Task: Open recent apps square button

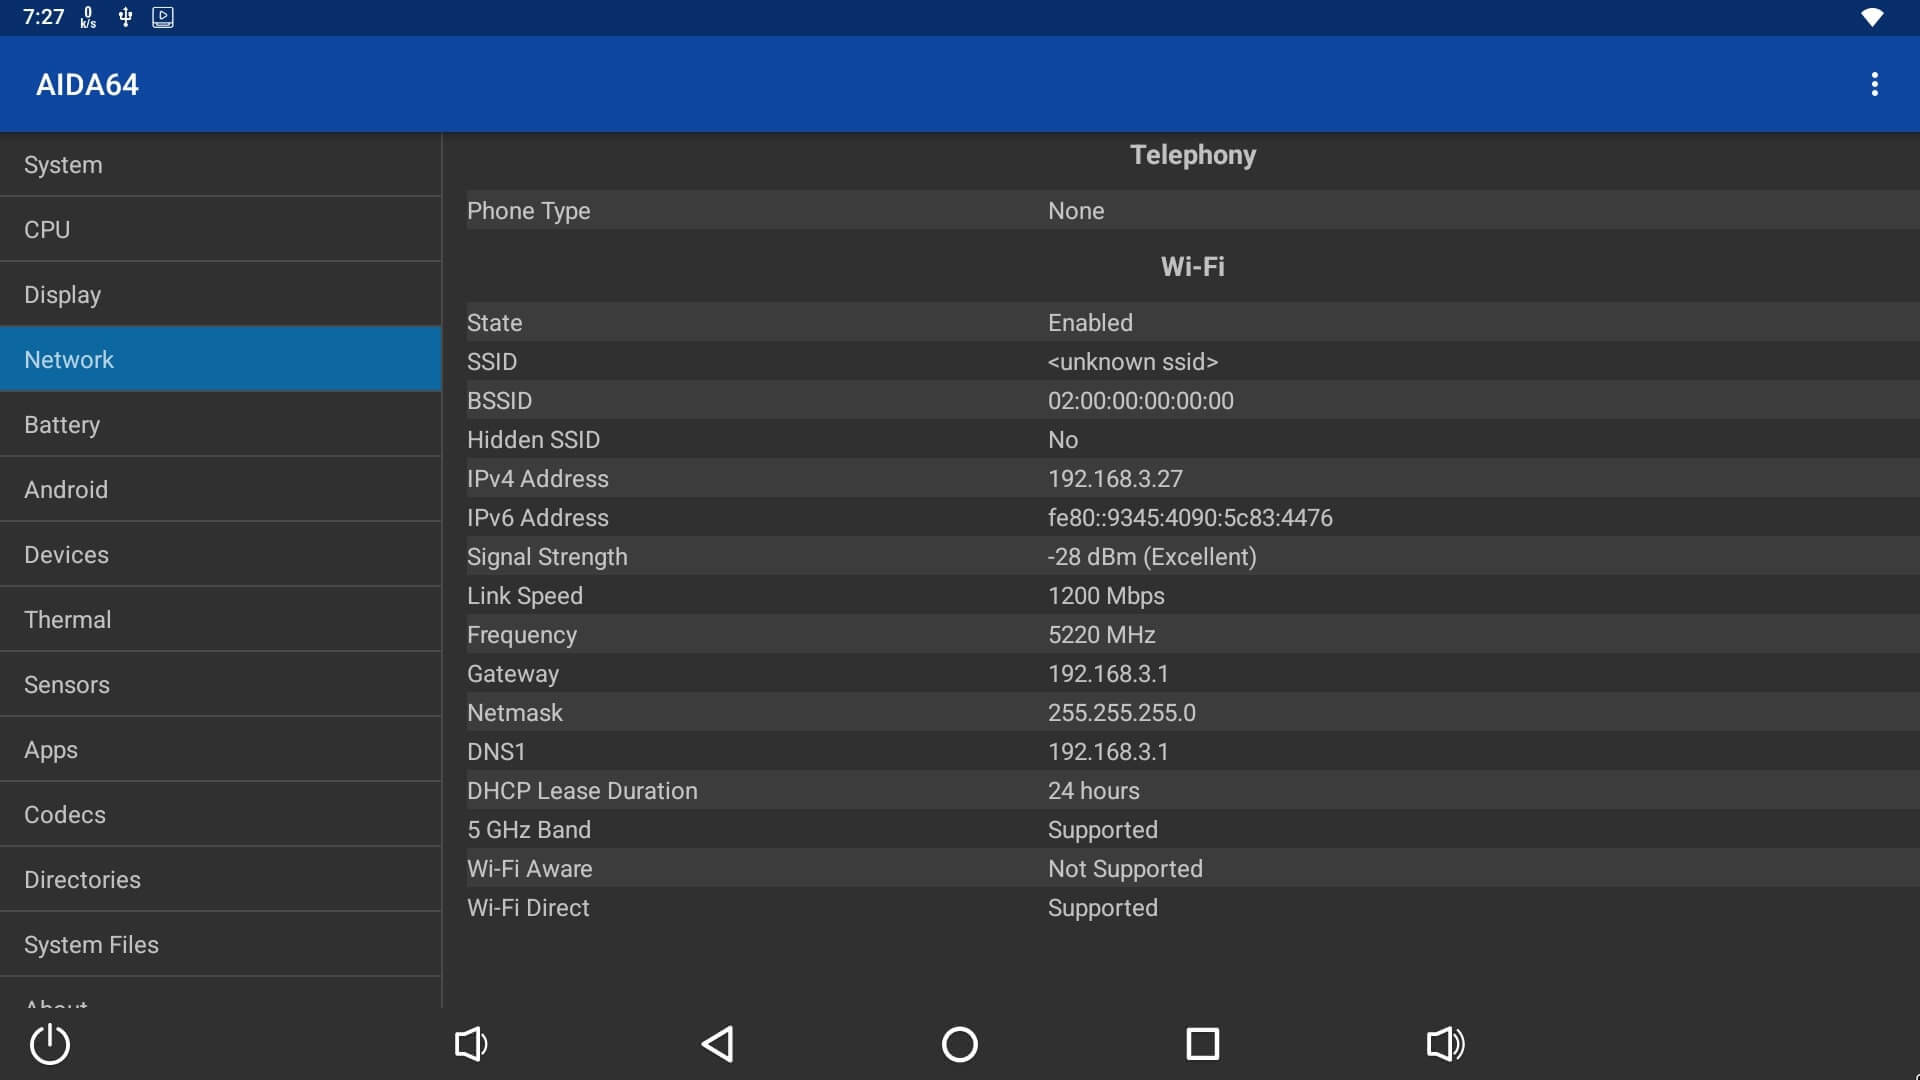Action: point(1202,1044)
